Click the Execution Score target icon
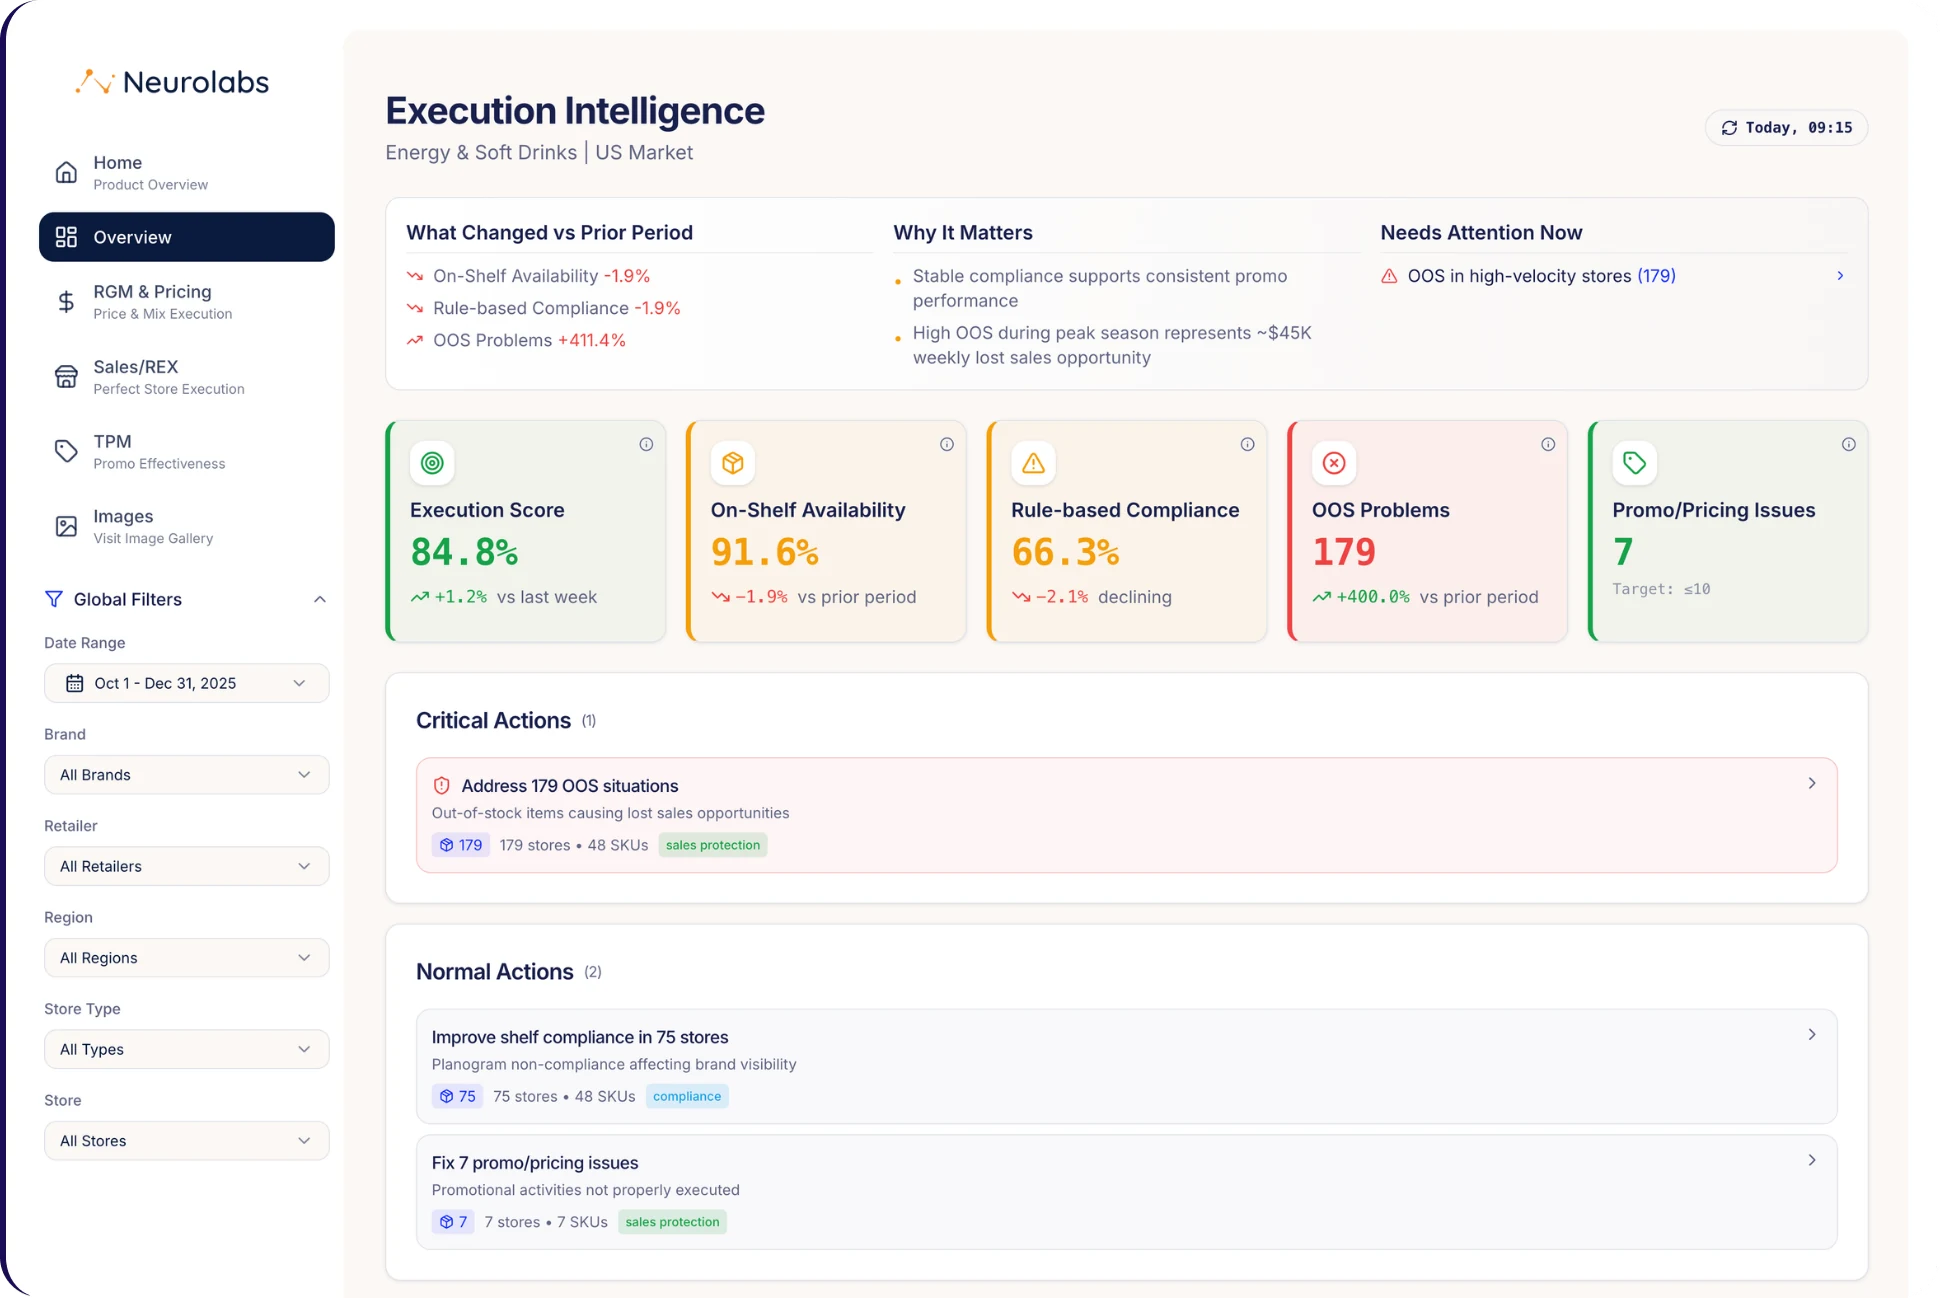Viewport: 1940px width, 1298px height. (x=432, y=463)
